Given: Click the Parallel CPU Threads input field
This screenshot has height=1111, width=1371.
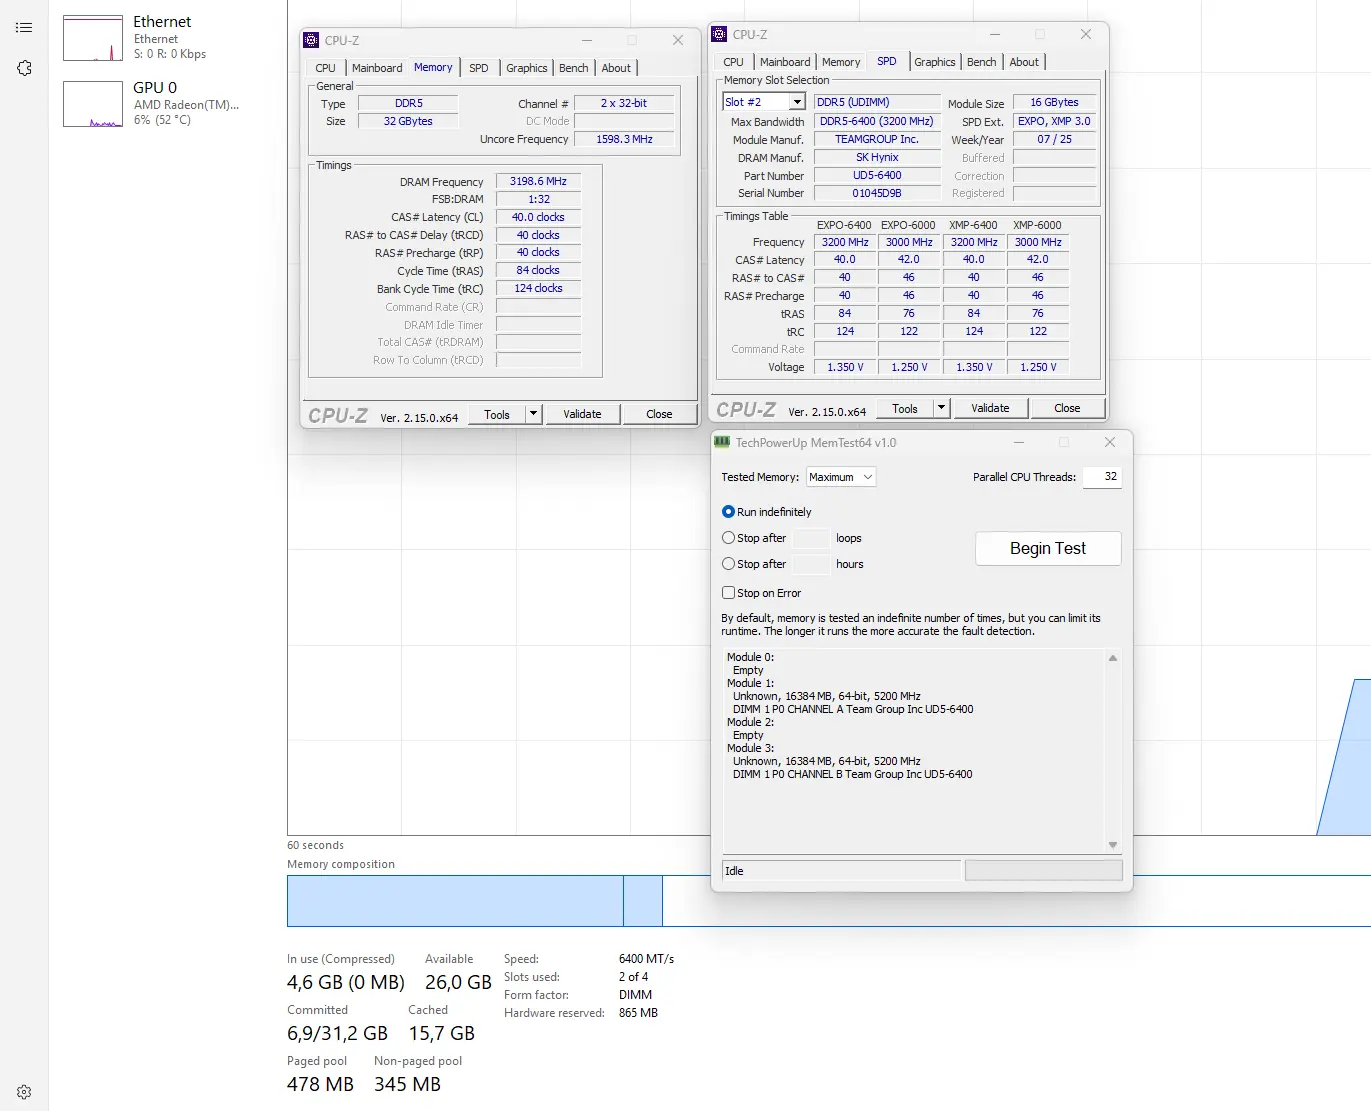Looking at the screenshot, I should point(1101,477).
